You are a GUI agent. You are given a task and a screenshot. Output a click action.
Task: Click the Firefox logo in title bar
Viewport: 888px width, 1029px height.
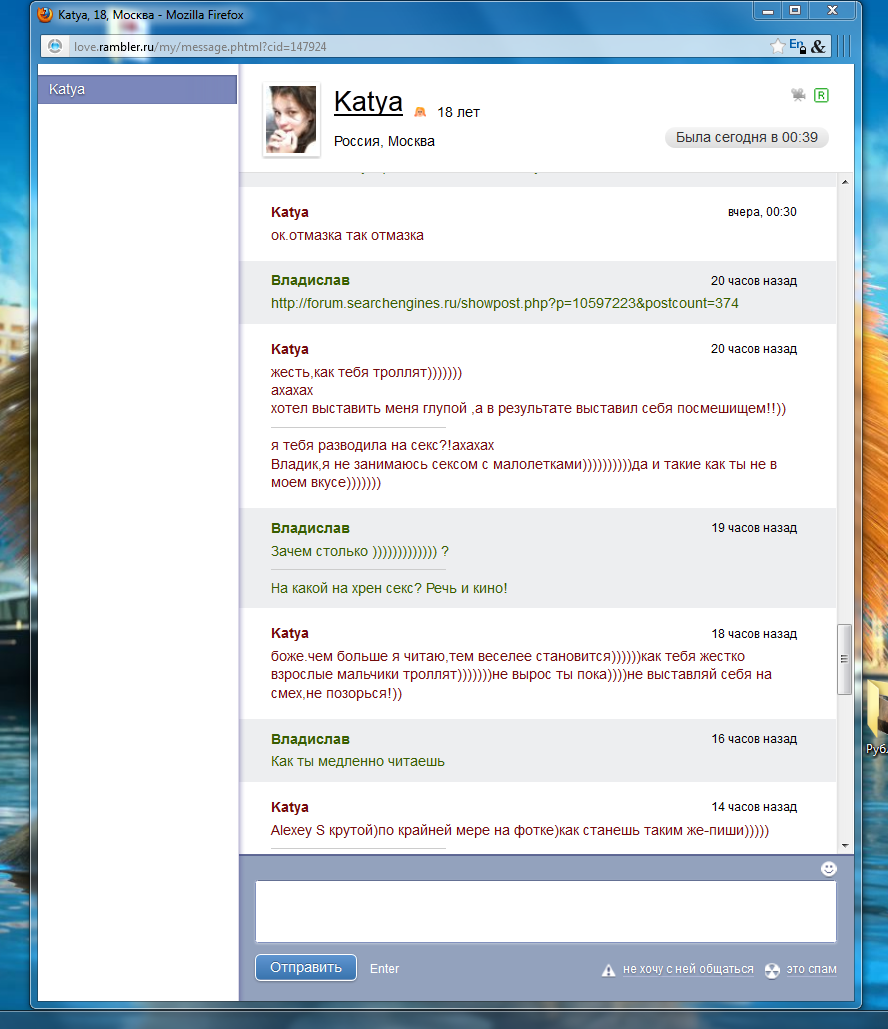pos(45,15)
